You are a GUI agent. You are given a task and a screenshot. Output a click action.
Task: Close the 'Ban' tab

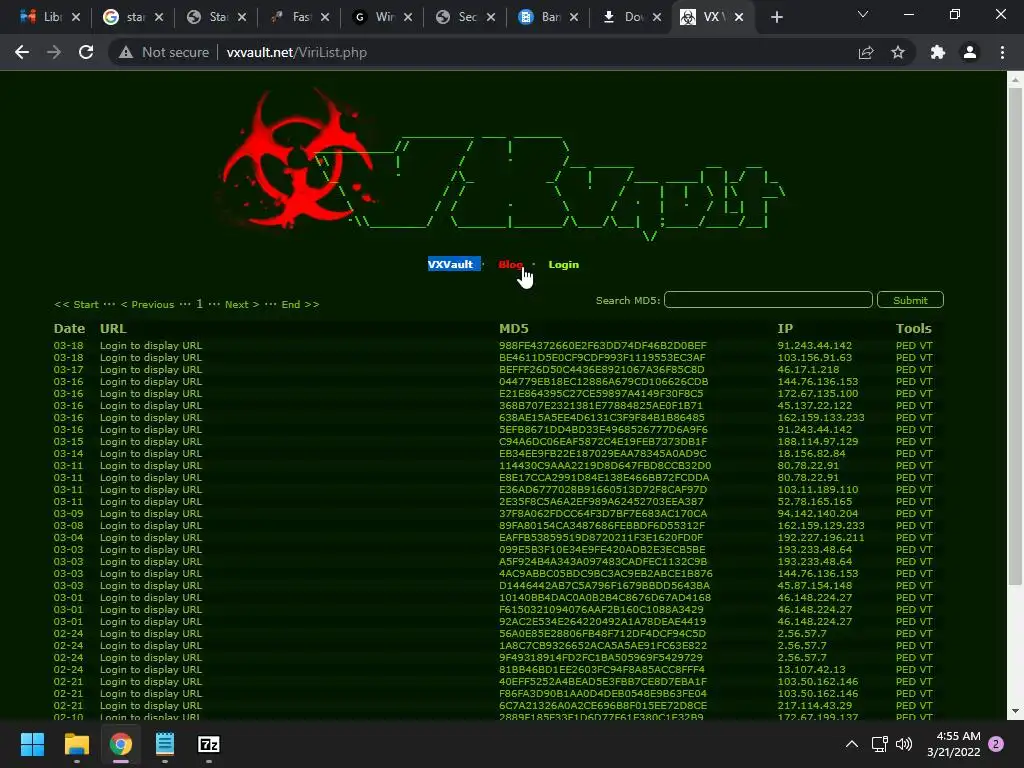[x=573, y=17]
